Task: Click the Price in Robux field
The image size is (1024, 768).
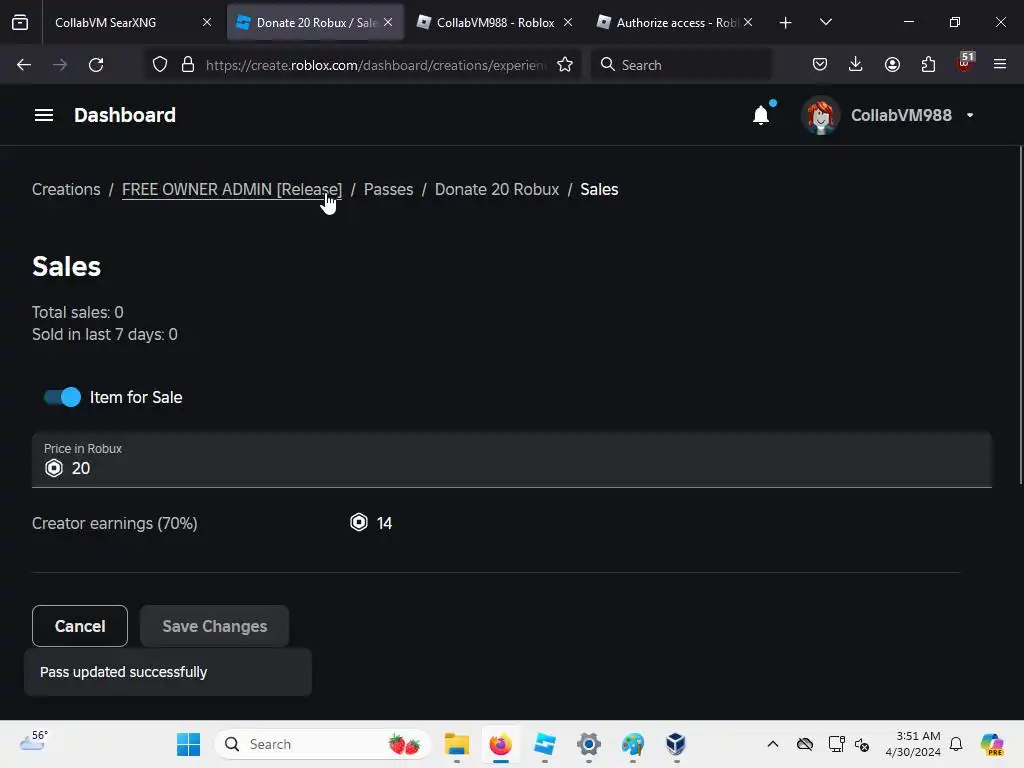Action: (x=511, y=460)
